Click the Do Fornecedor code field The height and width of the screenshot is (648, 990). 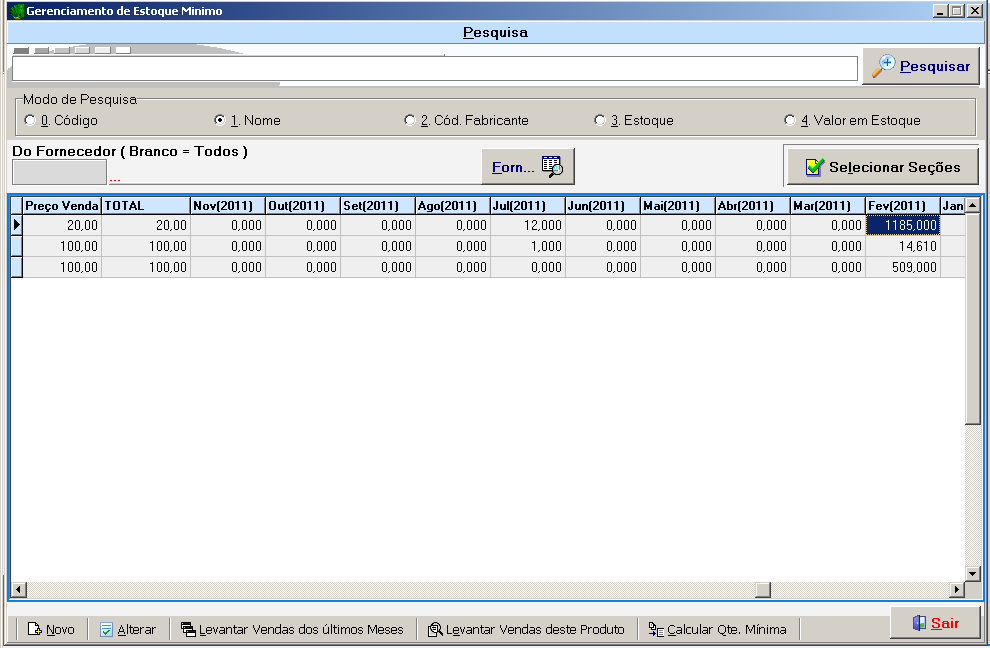[x=58, y=172]
